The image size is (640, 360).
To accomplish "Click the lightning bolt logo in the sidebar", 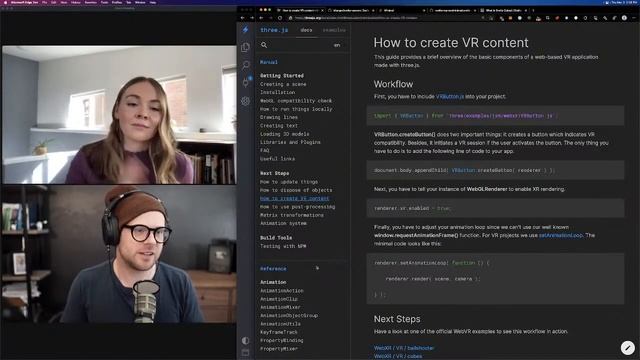I will (245, 29).
